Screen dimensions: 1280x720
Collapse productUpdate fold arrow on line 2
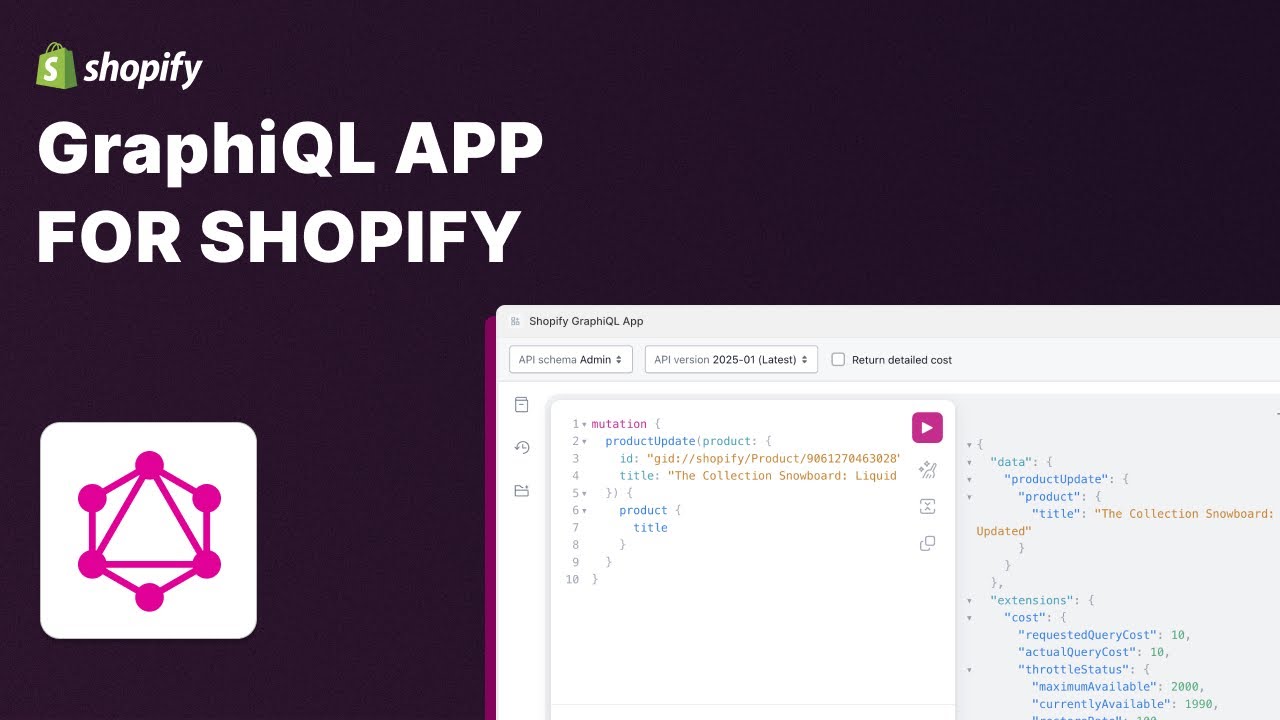[x=585, y=442]
